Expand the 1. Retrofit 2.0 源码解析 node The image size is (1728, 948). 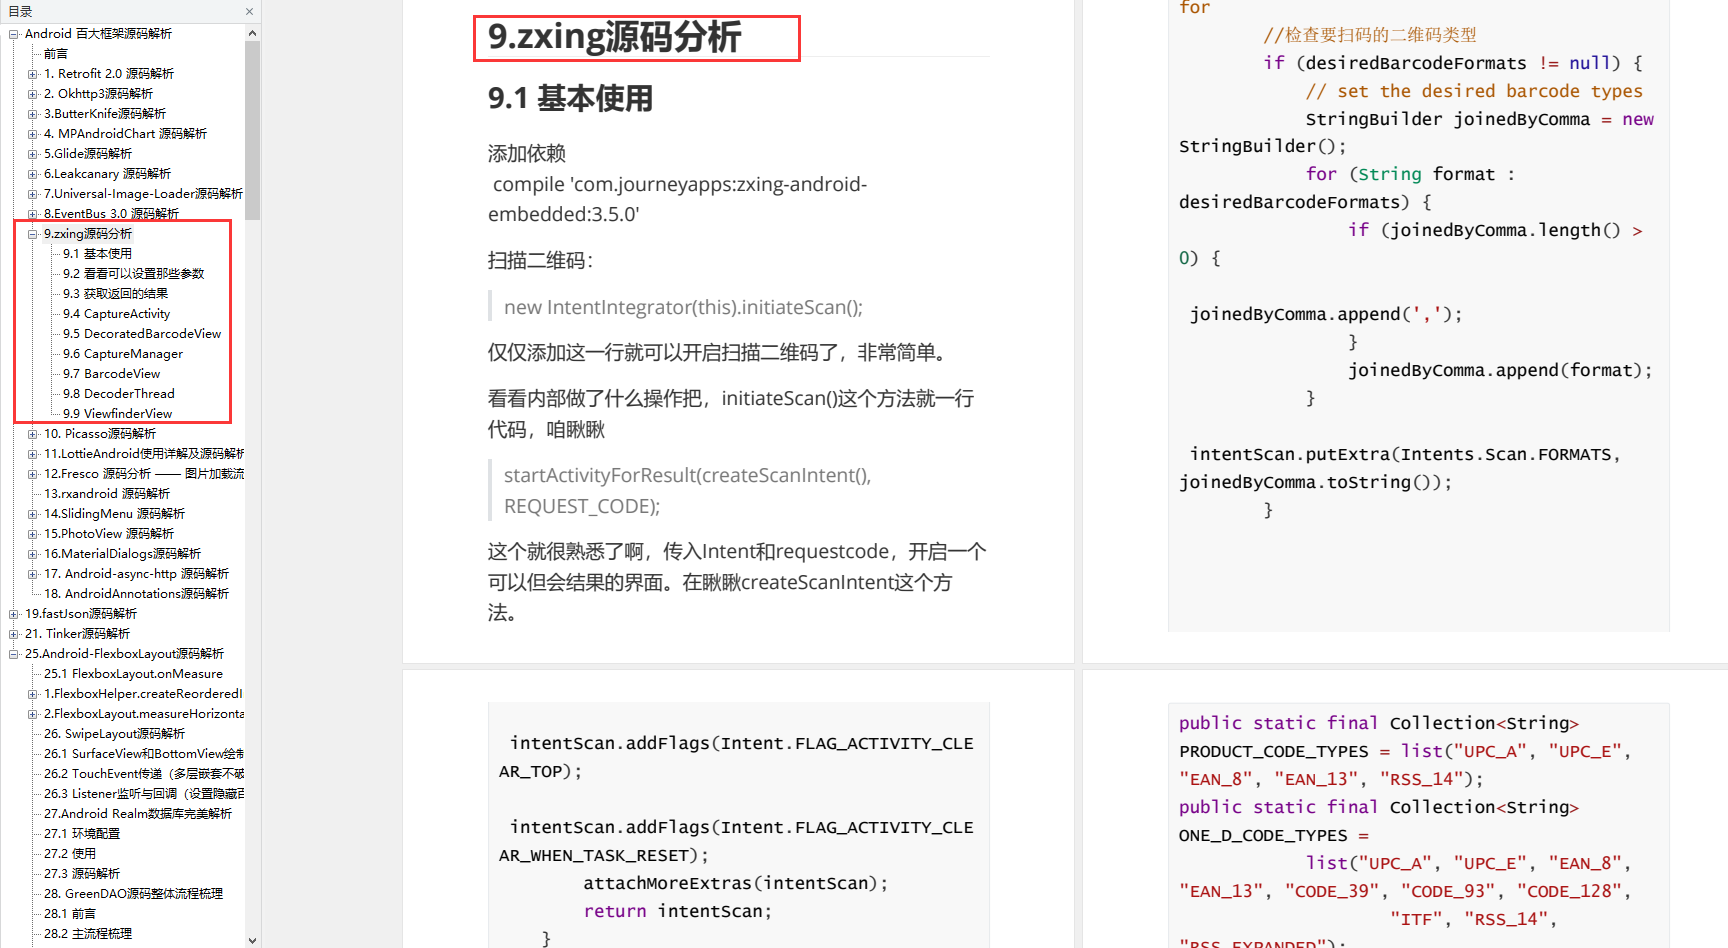(33, 74)
